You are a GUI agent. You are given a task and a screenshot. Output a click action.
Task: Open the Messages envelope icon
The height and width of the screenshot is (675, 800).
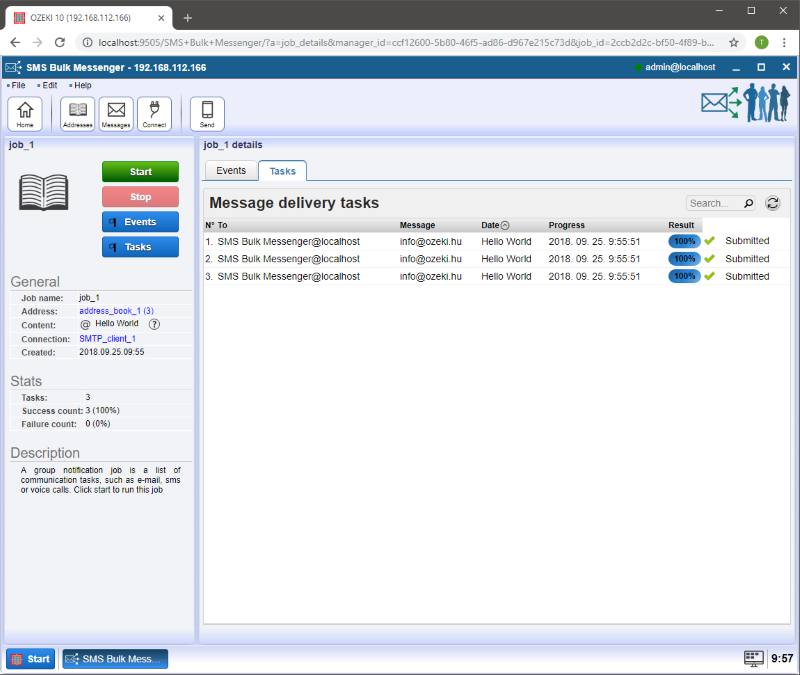point(116,114)
